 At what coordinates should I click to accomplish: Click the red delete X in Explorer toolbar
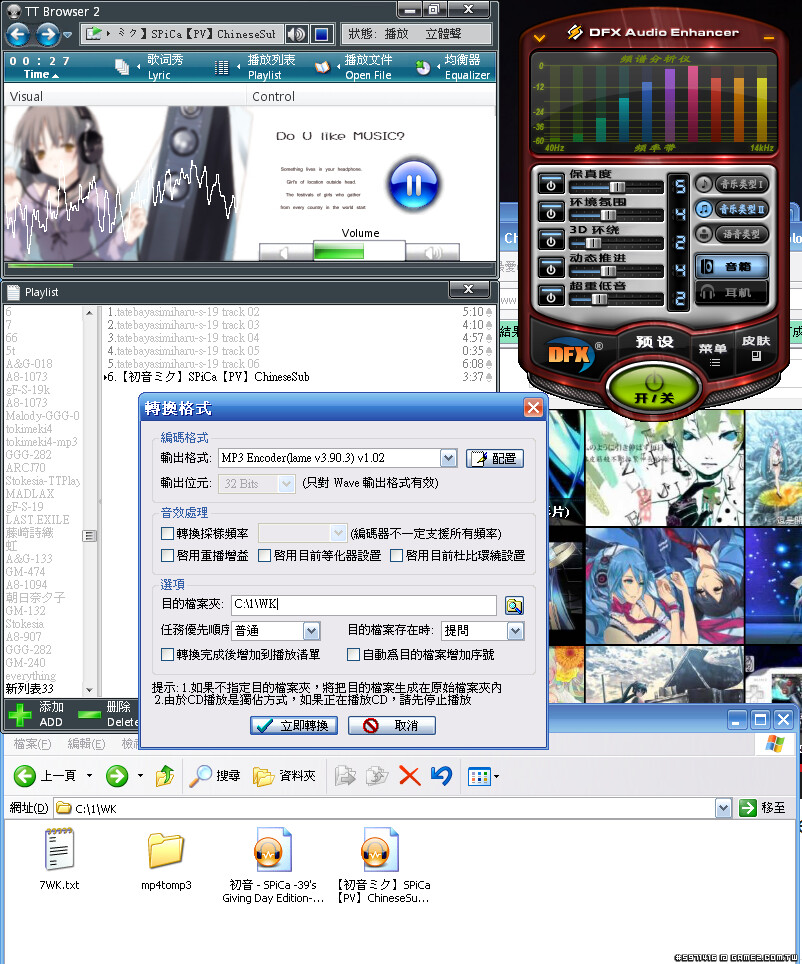click(409, 776)
